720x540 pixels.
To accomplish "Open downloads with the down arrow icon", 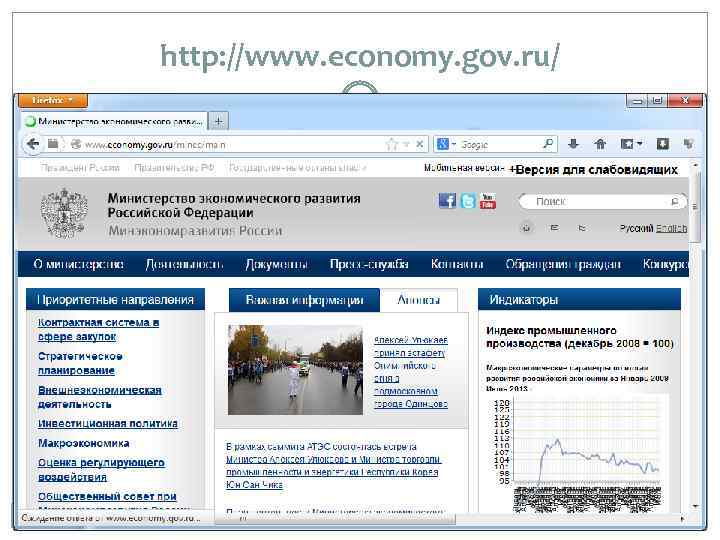I will click(573, 144).
